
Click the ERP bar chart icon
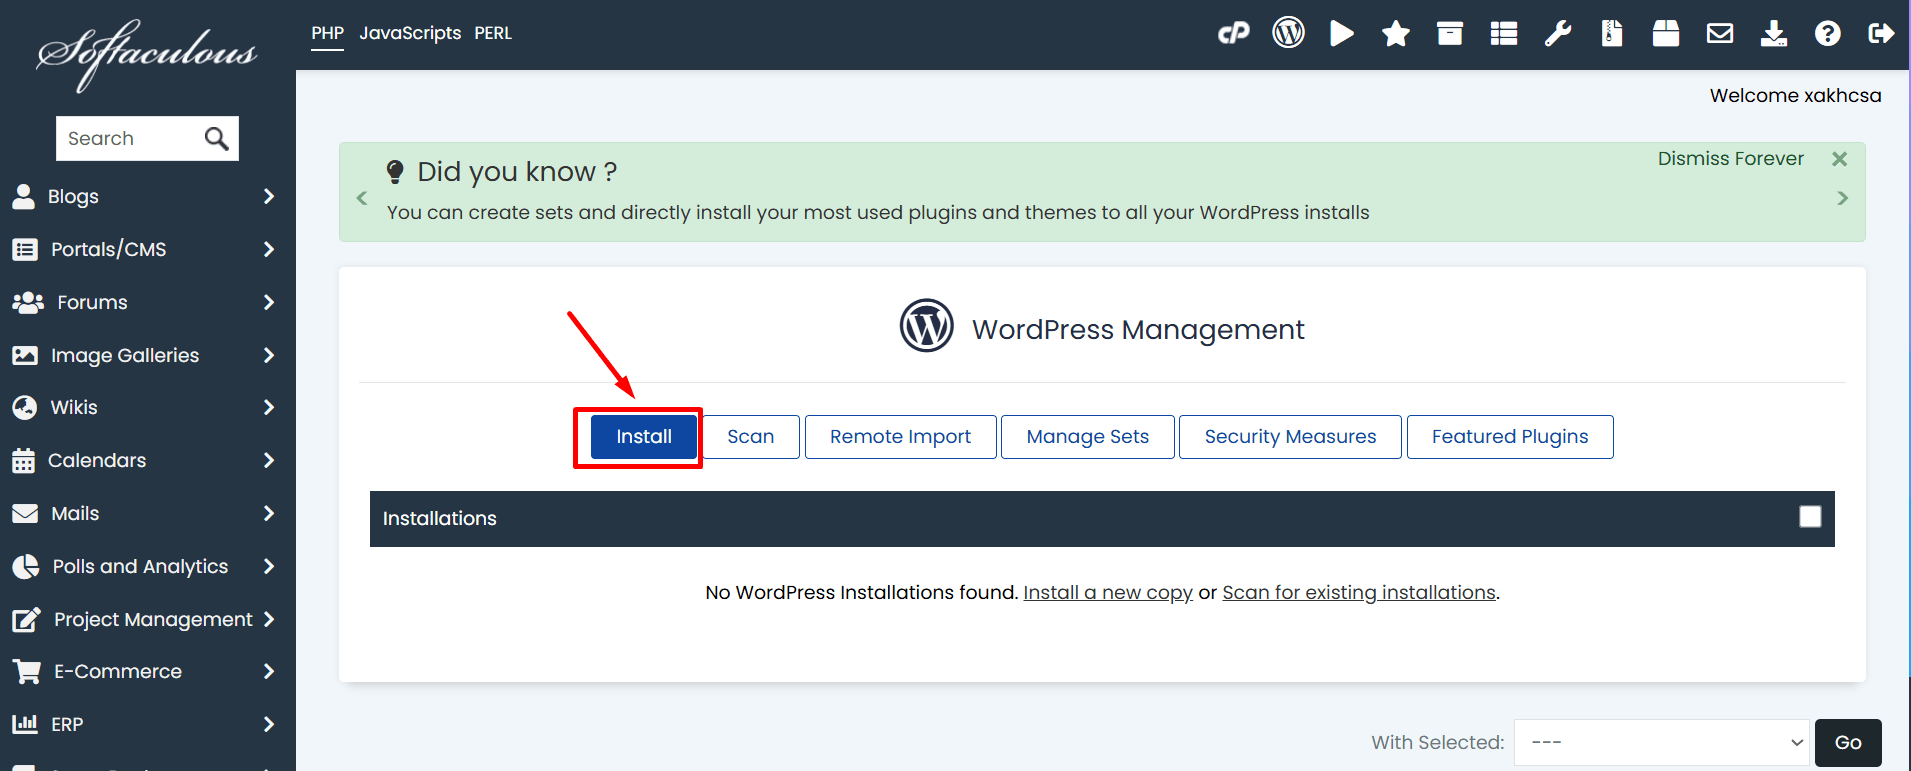[x=25, y=723]
